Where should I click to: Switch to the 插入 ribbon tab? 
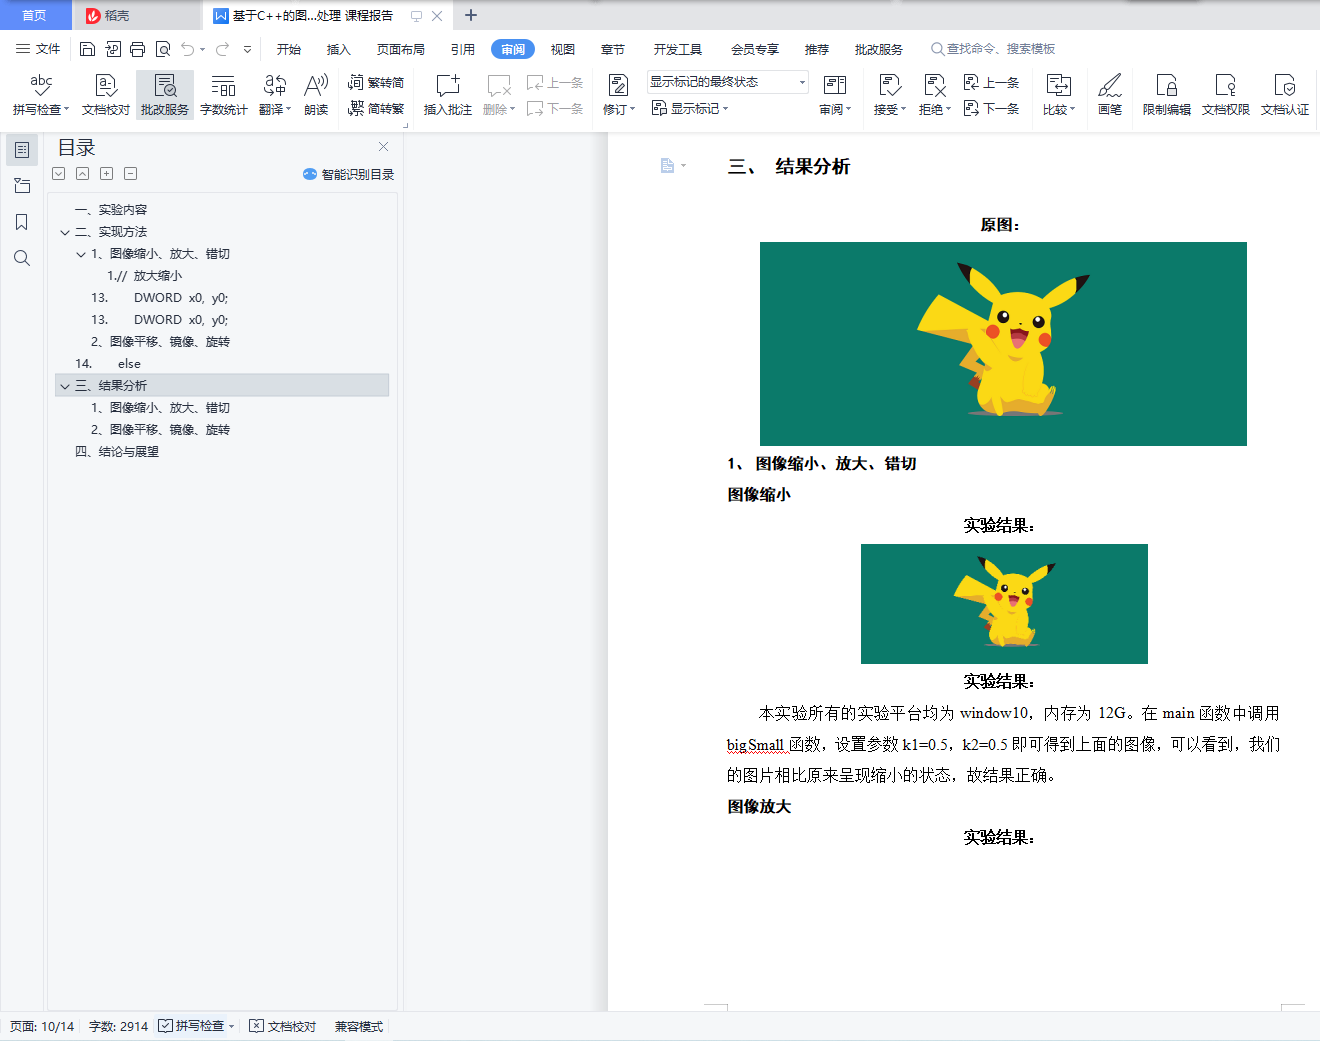click(x=339, y=49)
